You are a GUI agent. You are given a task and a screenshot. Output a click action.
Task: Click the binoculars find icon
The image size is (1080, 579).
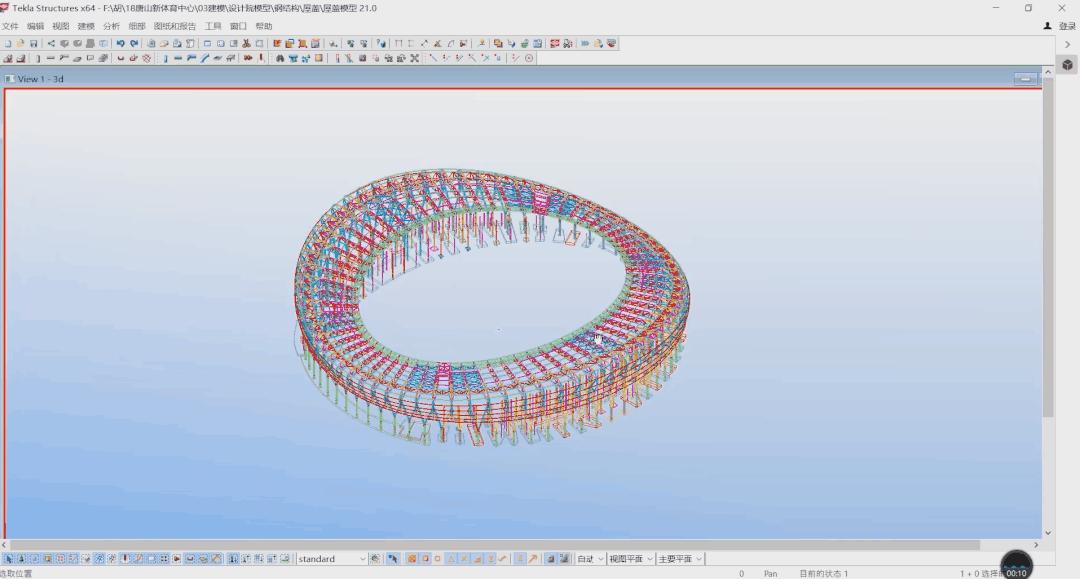click(x=279, y=58)
